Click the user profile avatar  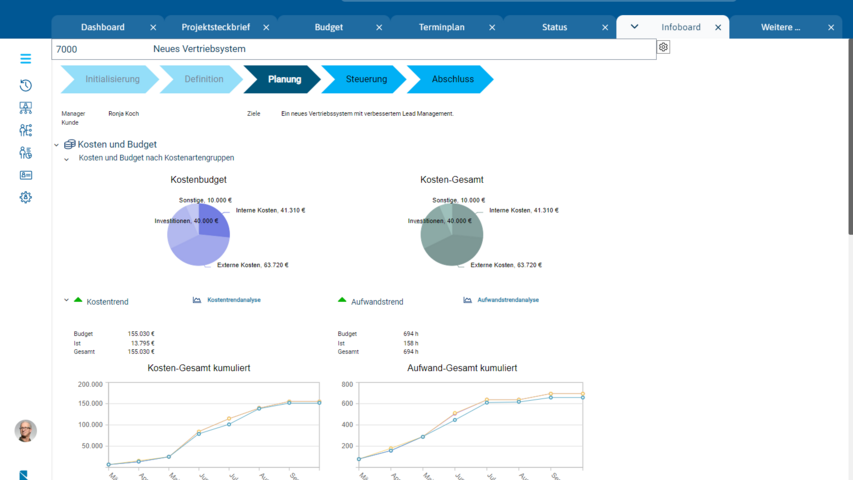(x=26, y=430)
